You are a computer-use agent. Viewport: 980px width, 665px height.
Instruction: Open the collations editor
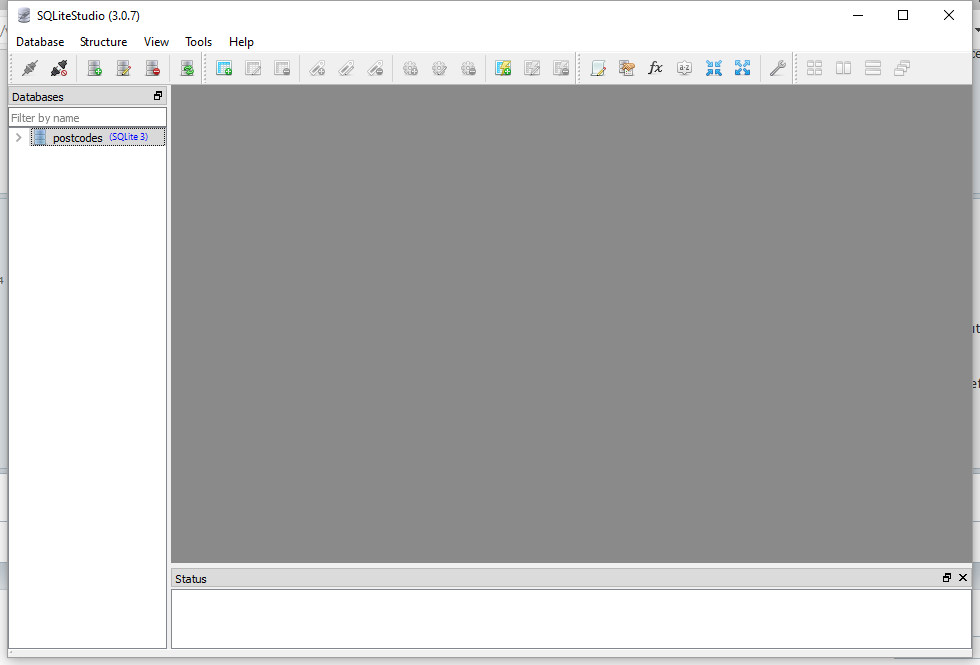tap(684, 68)
